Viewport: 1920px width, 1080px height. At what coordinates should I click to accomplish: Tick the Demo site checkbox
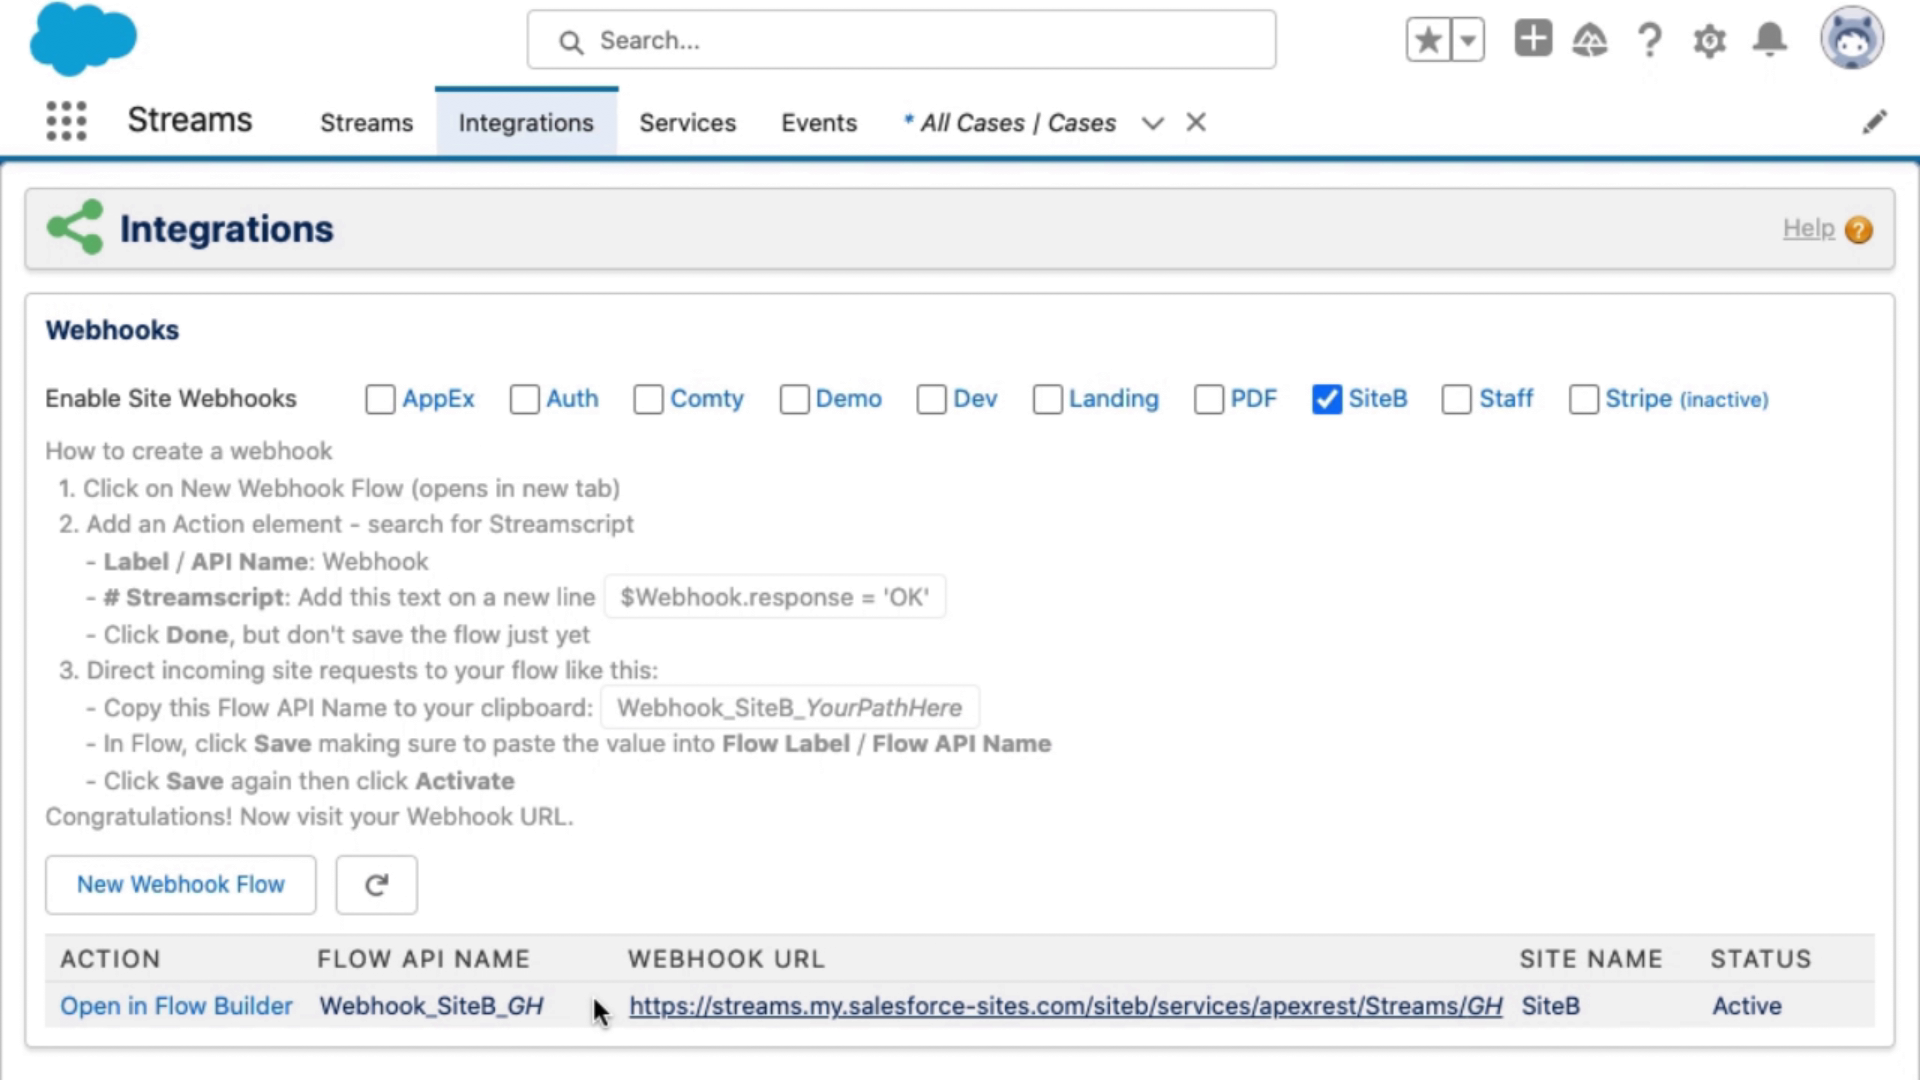coord(794,399)
